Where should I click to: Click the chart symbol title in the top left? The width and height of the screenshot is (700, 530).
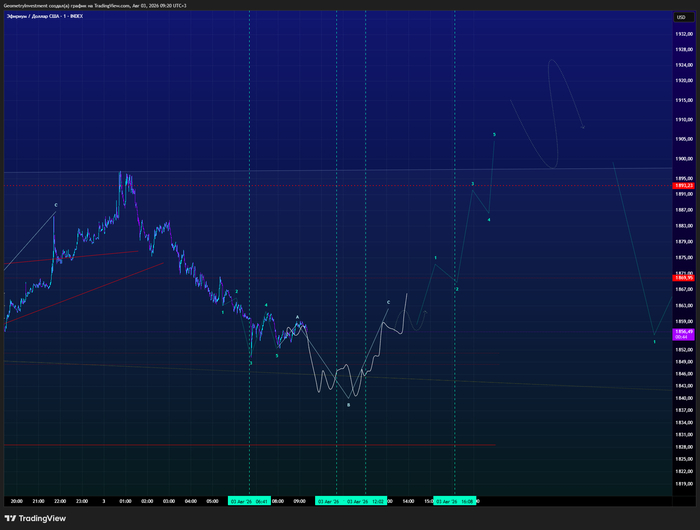[45, 16]
